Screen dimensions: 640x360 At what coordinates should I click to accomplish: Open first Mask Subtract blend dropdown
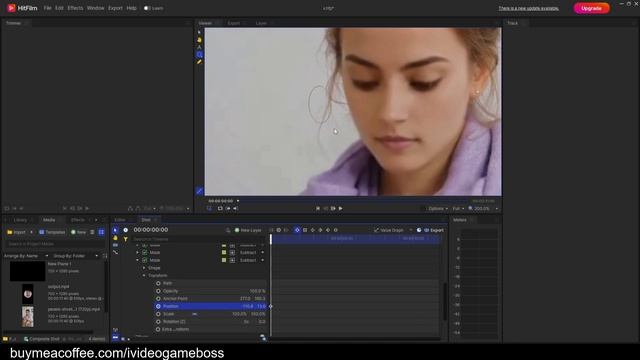(251, 253)
